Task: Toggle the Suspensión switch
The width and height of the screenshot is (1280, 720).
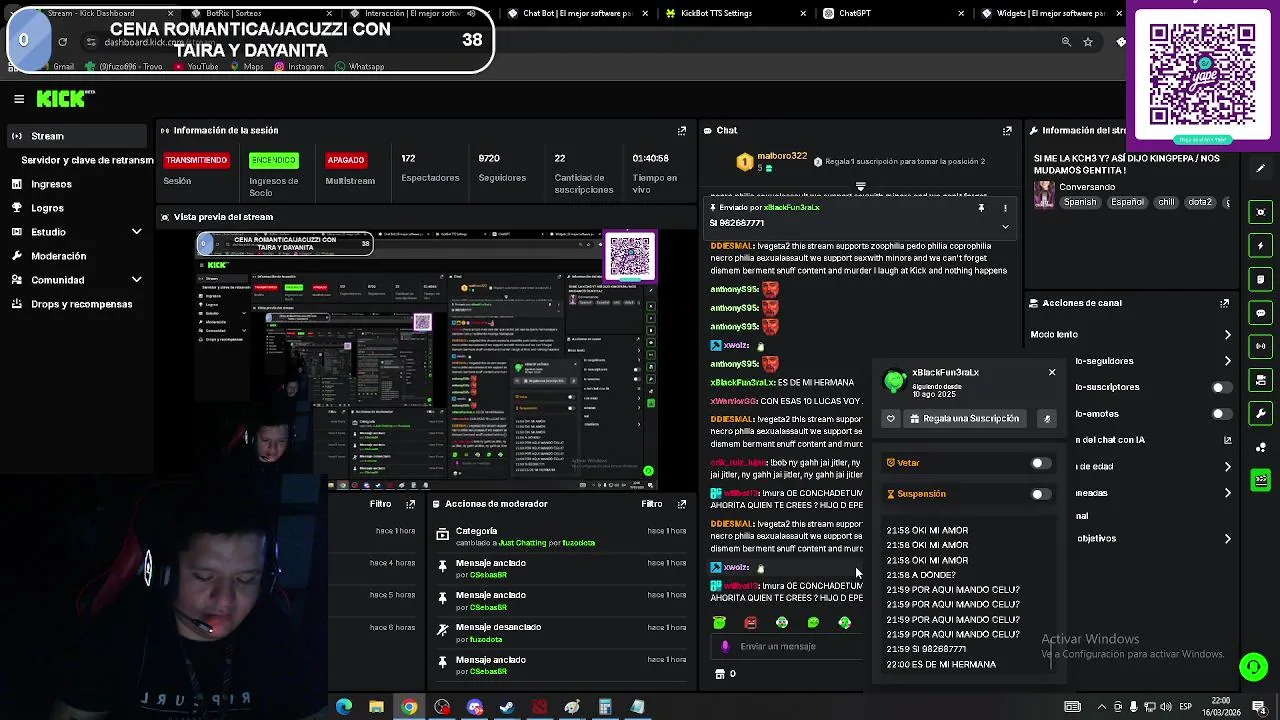Action: coord(1040,494)
